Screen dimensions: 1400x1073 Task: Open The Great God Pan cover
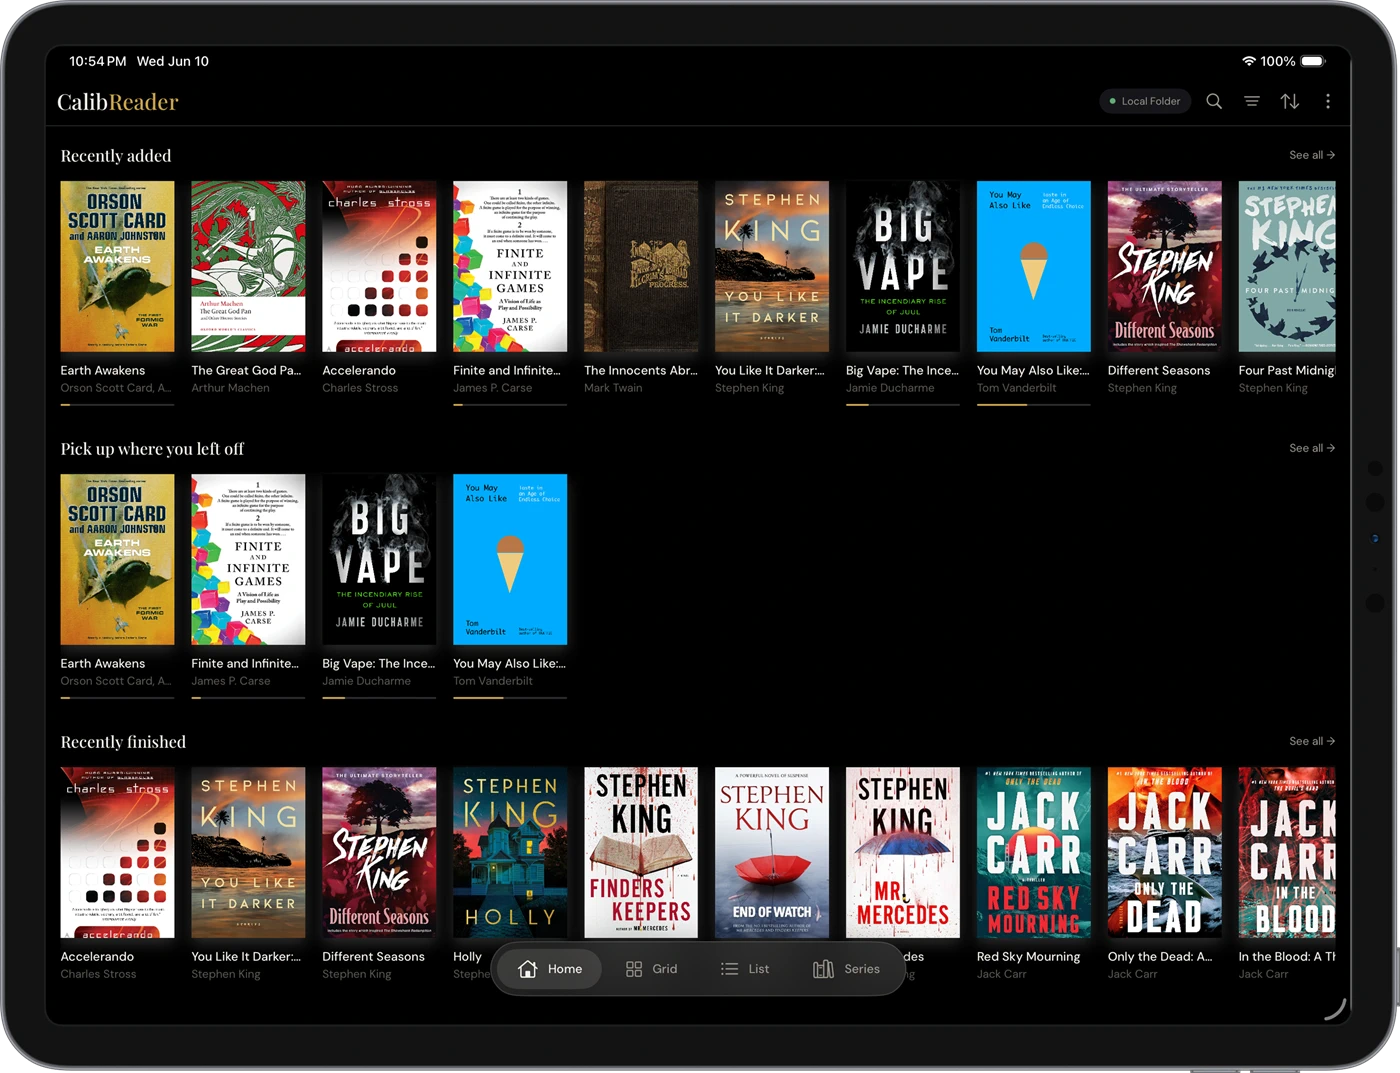point(248,266)
